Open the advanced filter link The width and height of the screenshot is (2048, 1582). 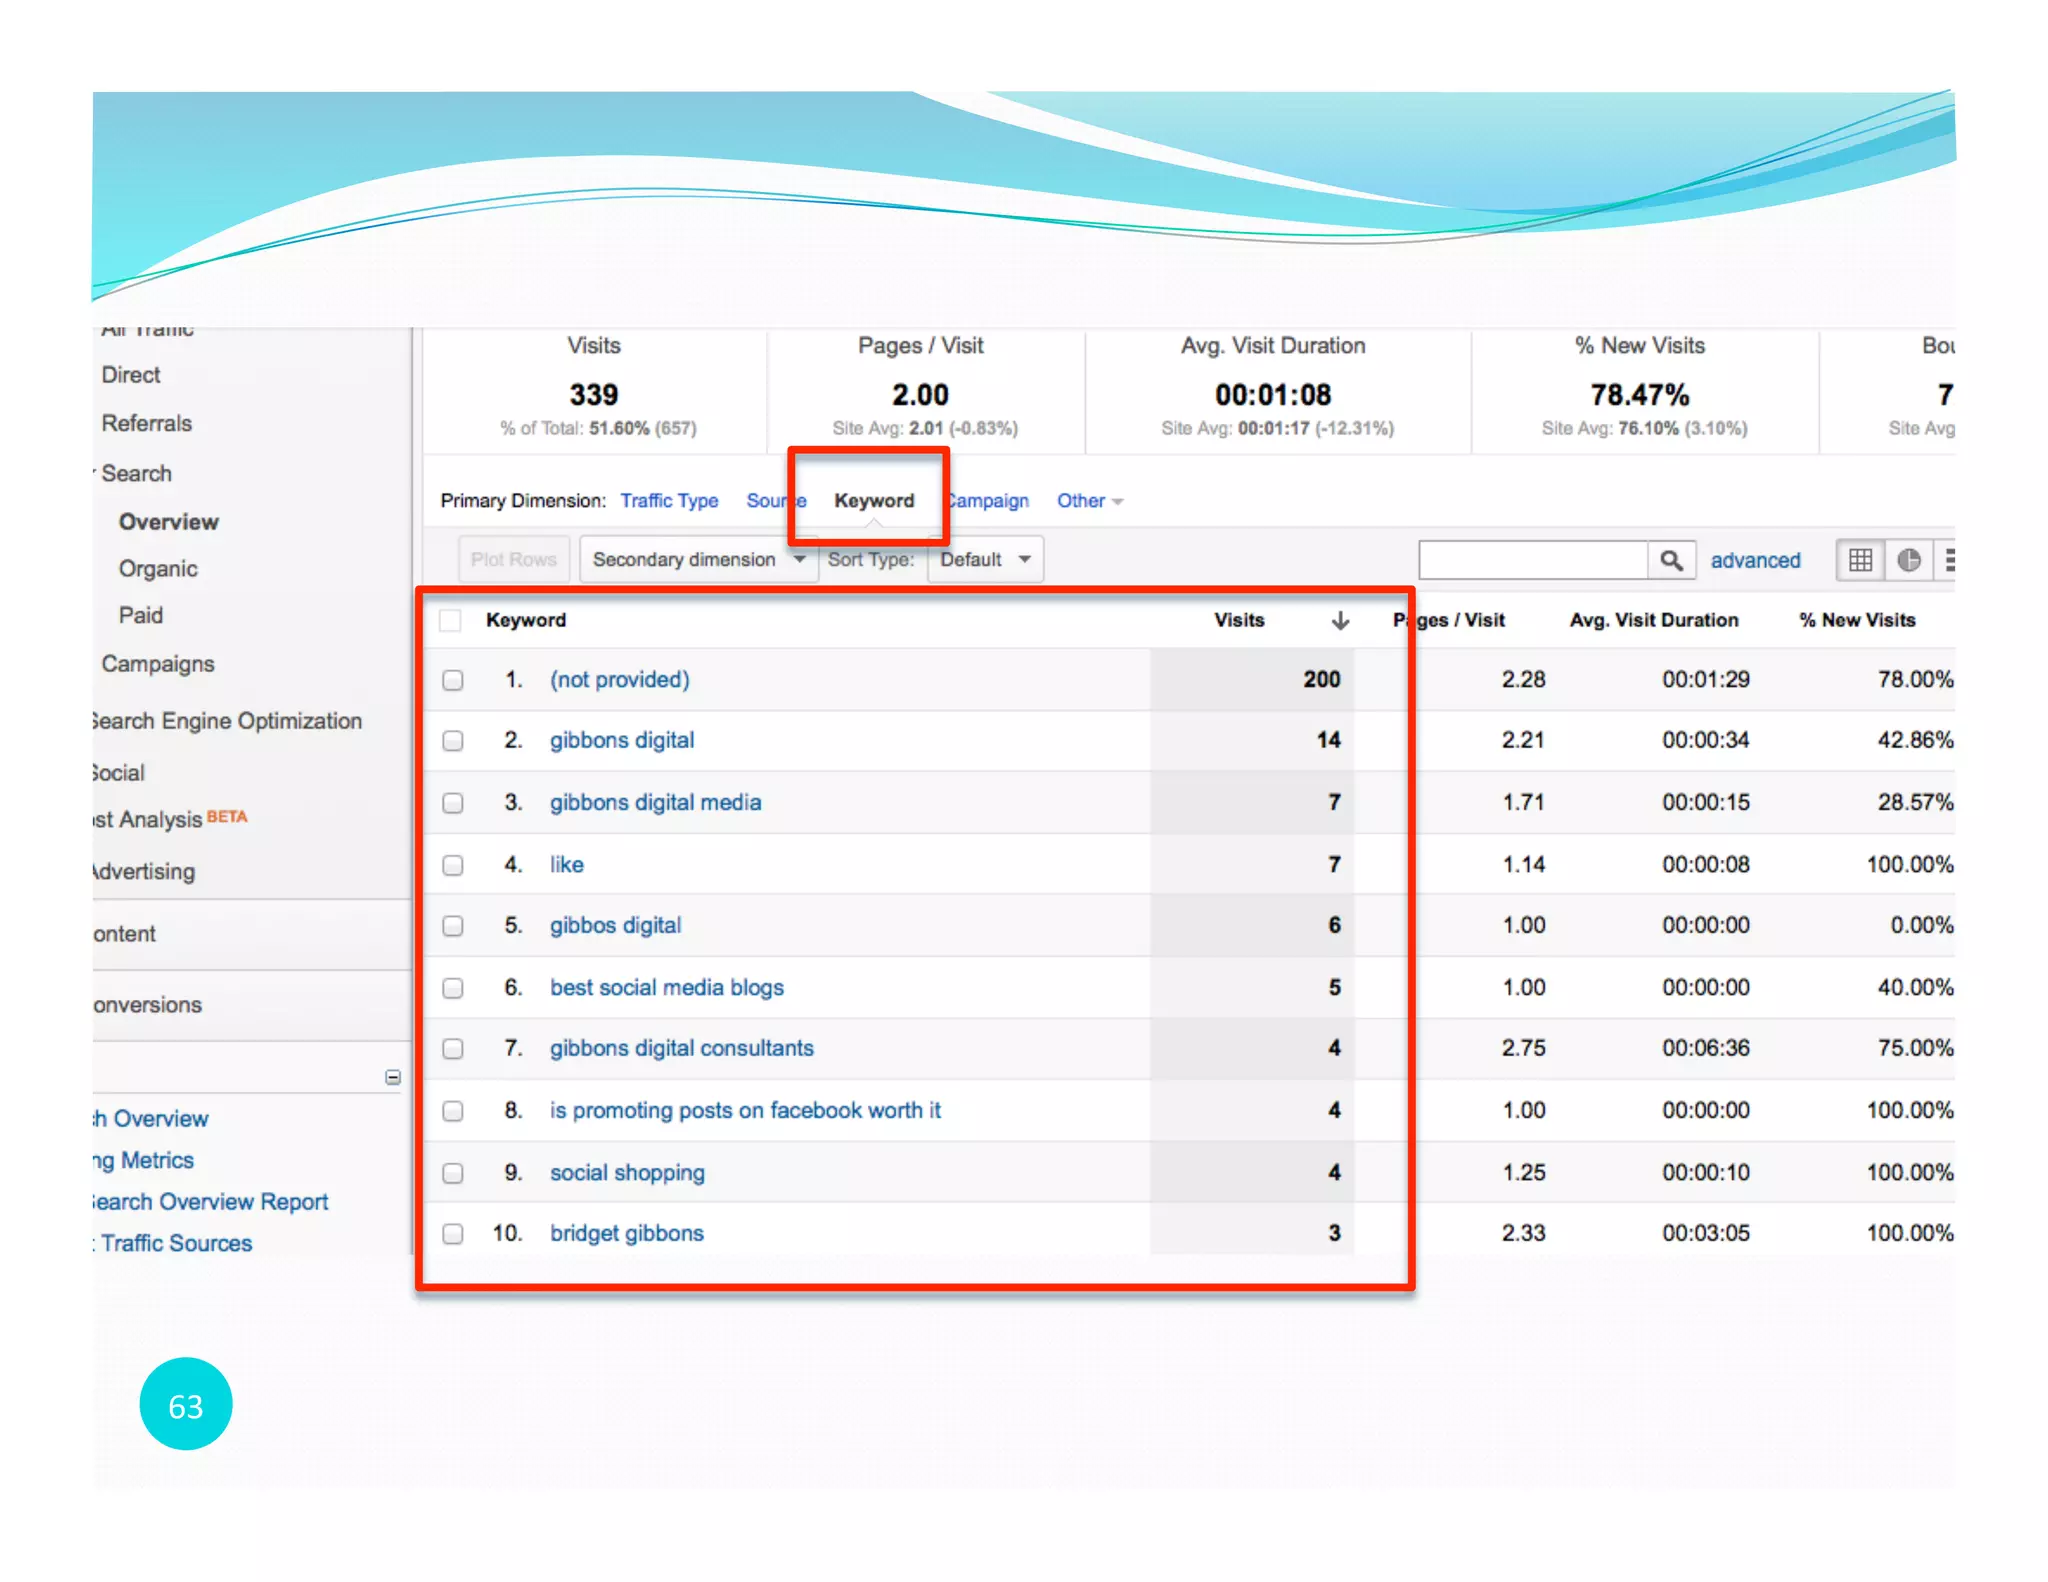(x=1755, y=561)
